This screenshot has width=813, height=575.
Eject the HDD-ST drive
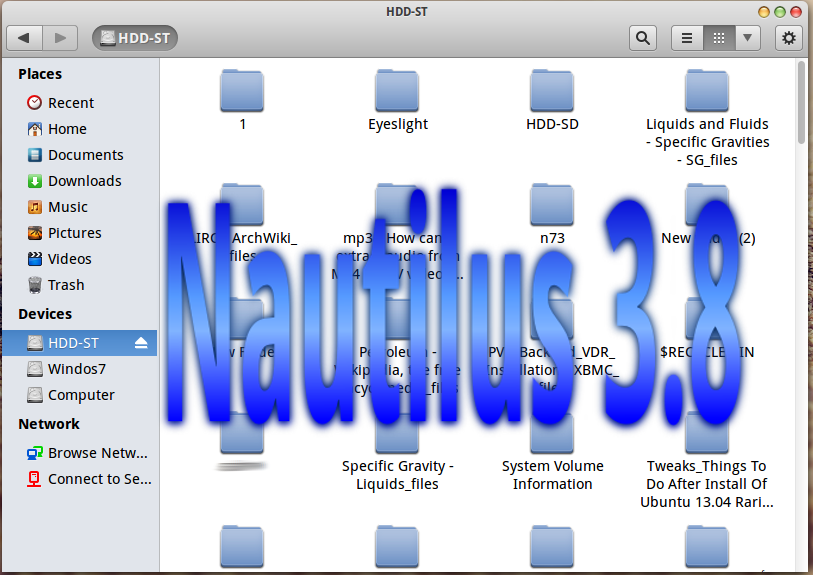coord(141,343)
